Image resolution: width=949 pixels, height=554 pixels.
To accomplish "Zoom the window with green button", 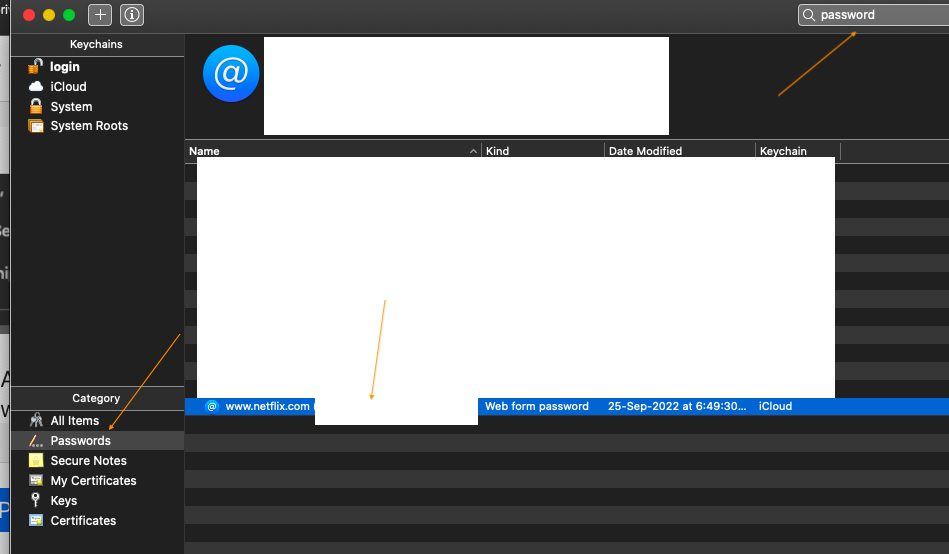I will point(69,15).
